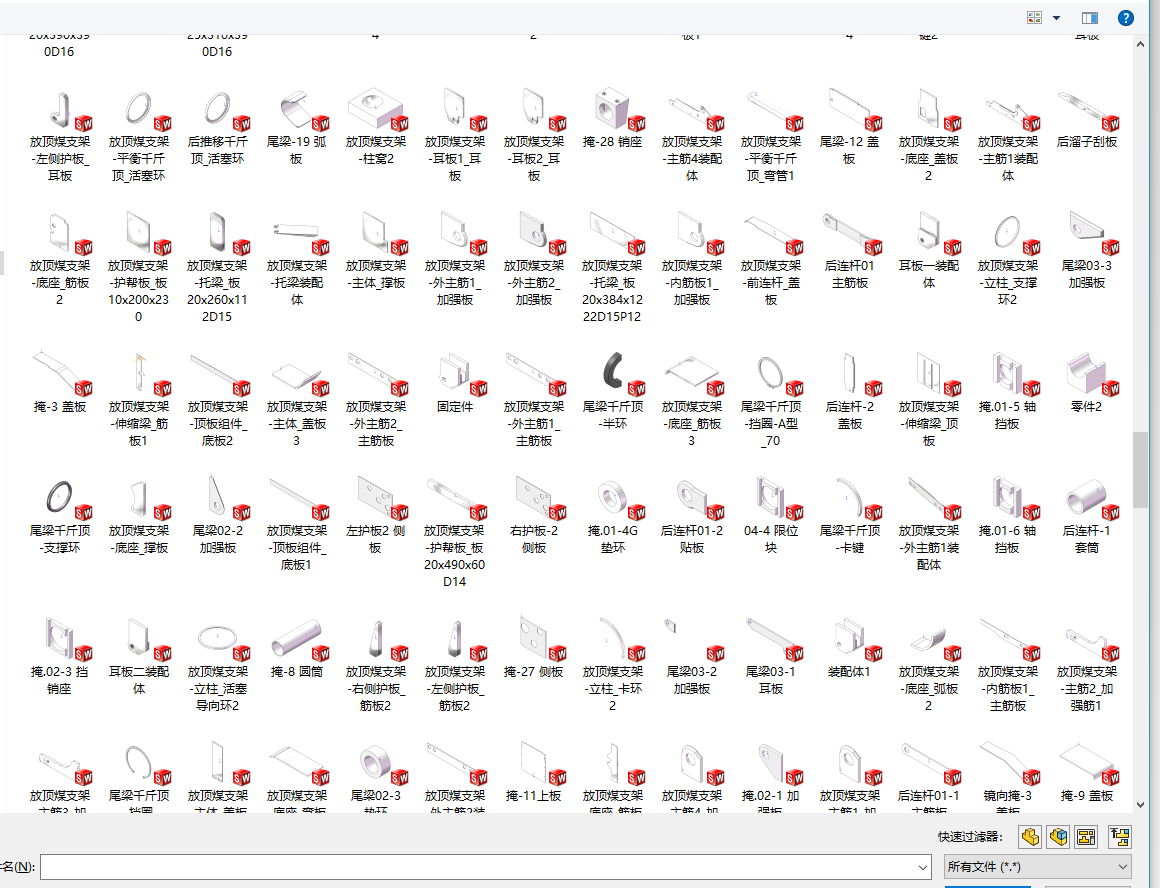Select file 后连杆-2 盖板
1160x888 pixels.
(849, 391)
